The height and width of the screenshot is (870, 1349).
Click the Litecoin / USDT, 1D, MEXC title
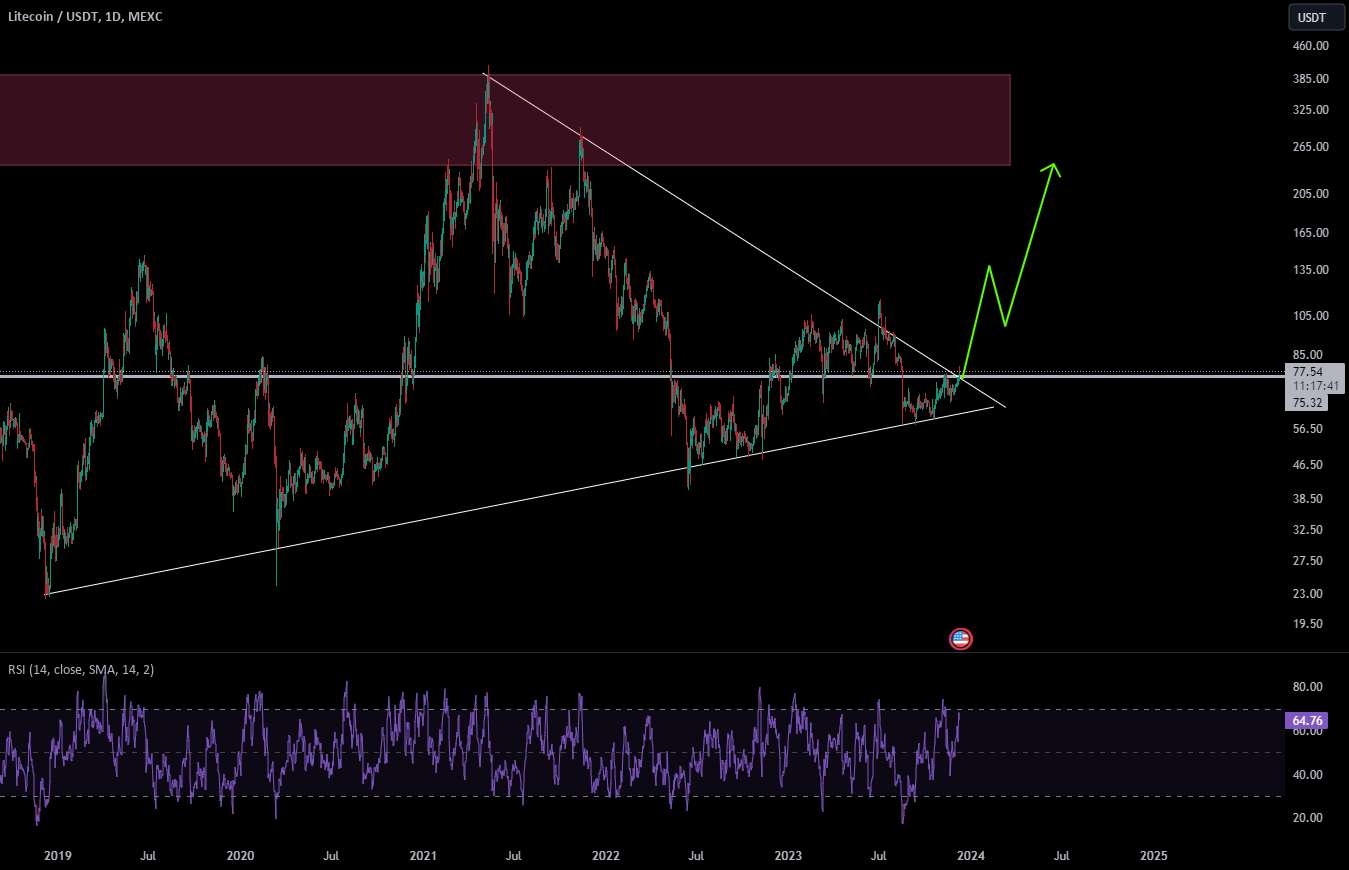tap(86, 17)
